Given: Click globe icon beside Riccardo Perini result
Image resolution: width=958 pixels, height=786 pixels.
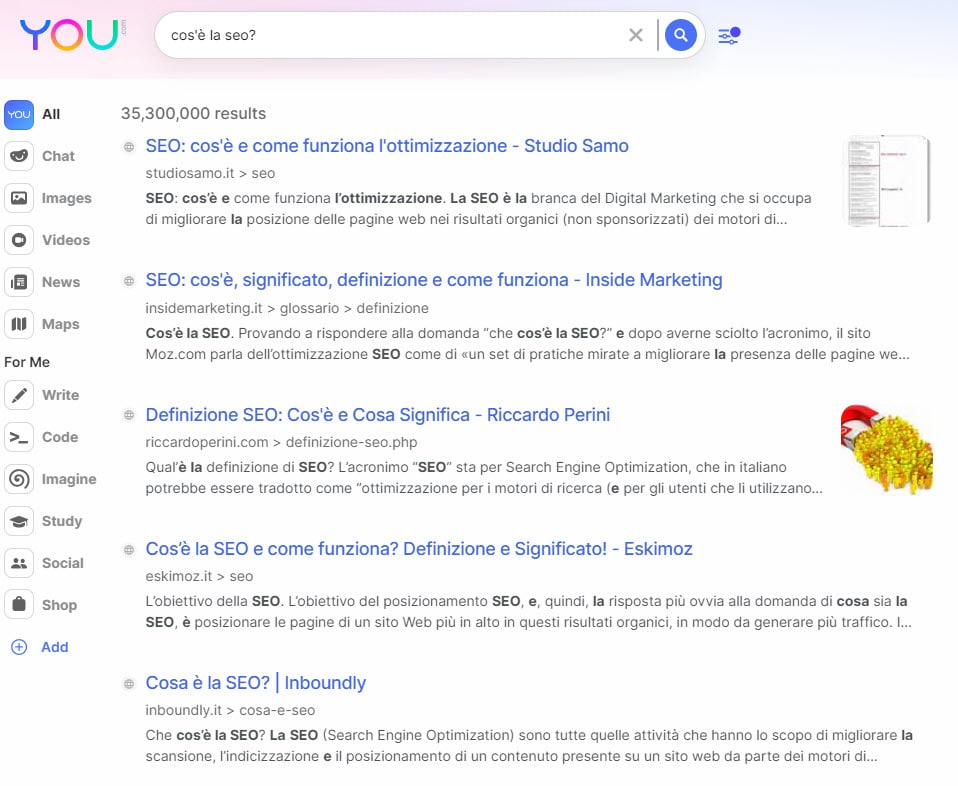Looking at the screenshot, I should click(x=129, y=415).
